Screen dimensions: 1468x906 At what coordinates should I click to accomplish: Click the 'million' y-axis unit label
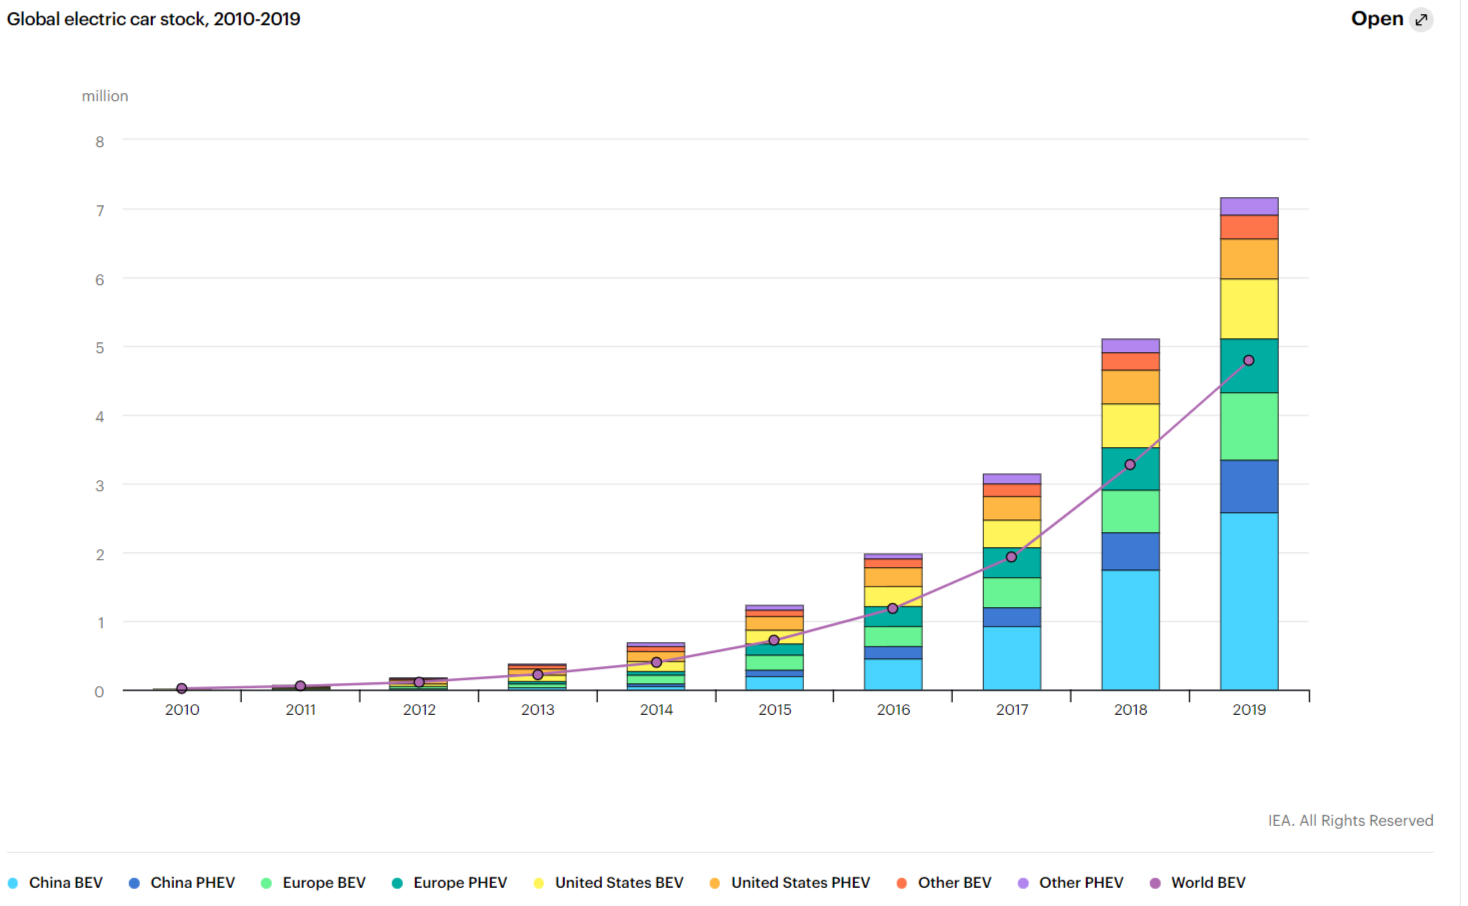[x=105, y=96]
